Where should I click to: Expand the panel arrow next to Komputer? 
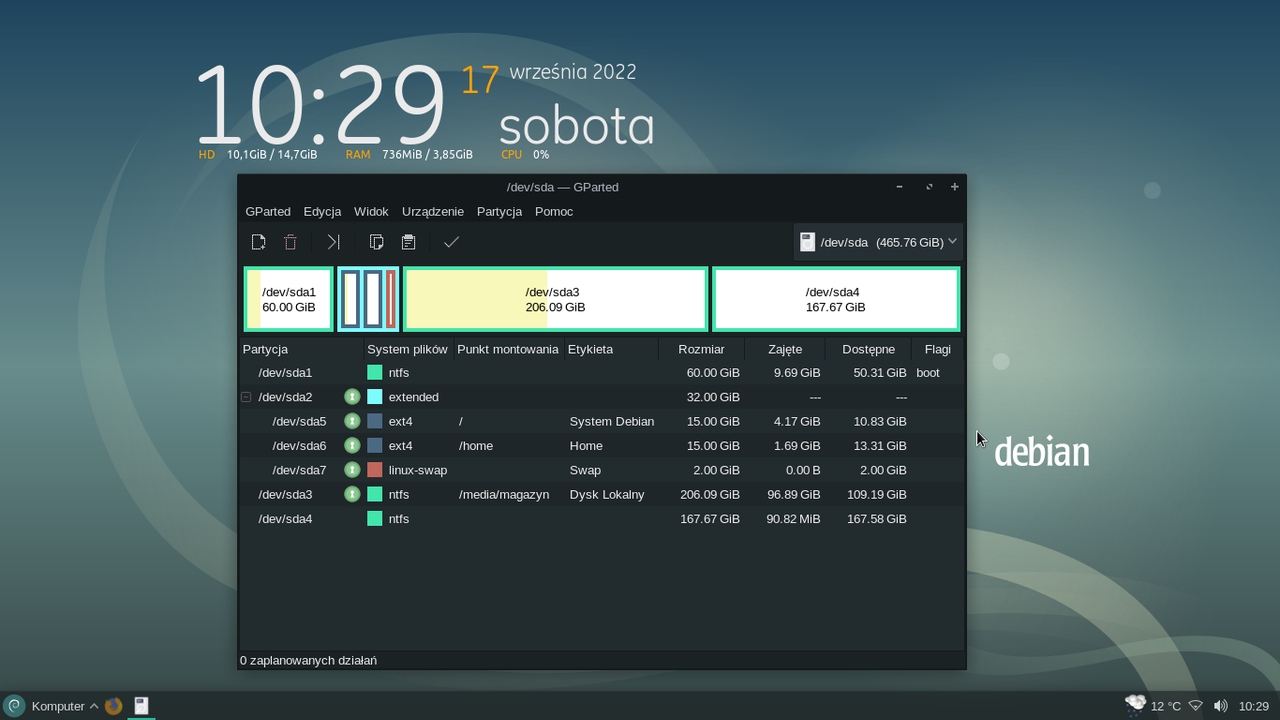click(94, 706)
